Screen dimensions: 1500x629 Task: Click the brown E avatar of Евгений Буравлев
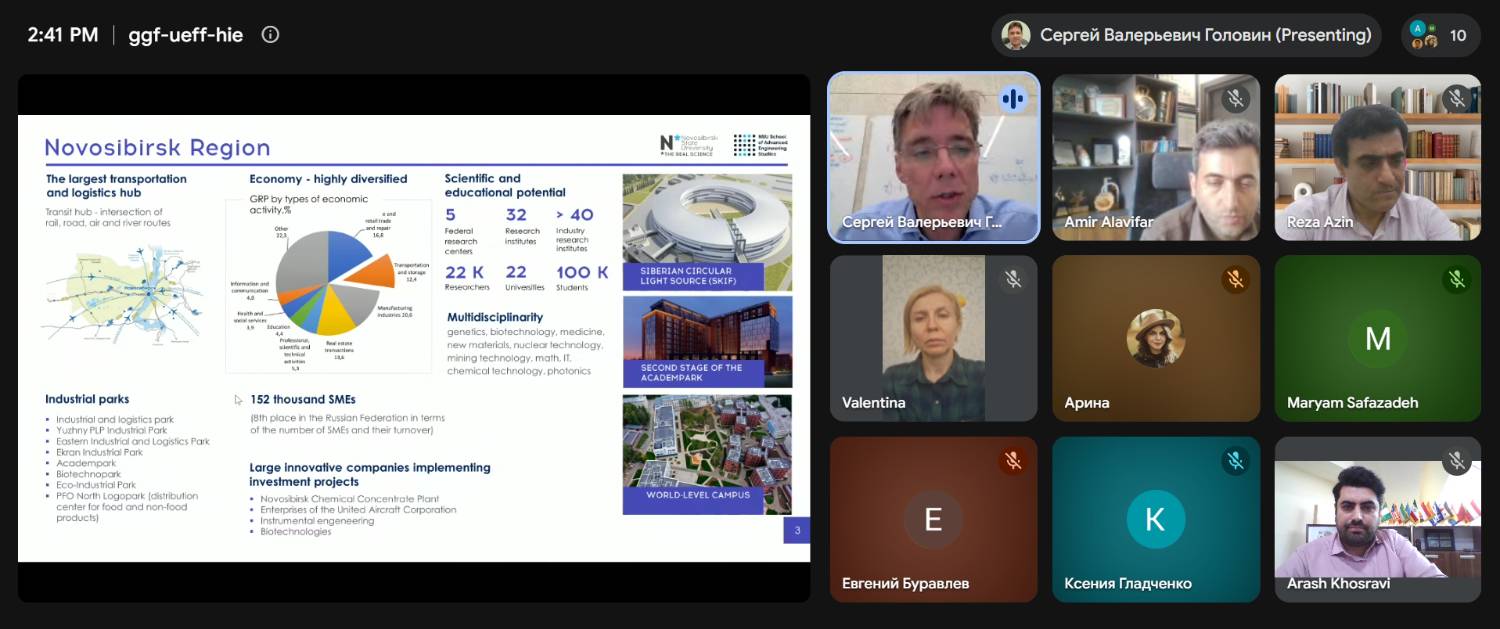(x=934, y=519)
